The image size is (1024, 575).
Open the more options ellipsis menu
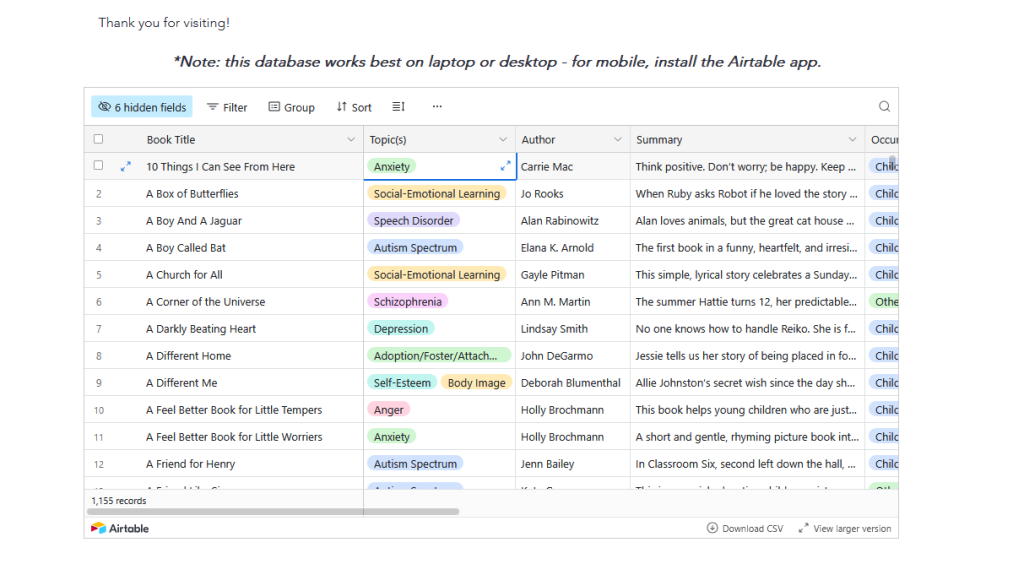[x=437, y=107]
